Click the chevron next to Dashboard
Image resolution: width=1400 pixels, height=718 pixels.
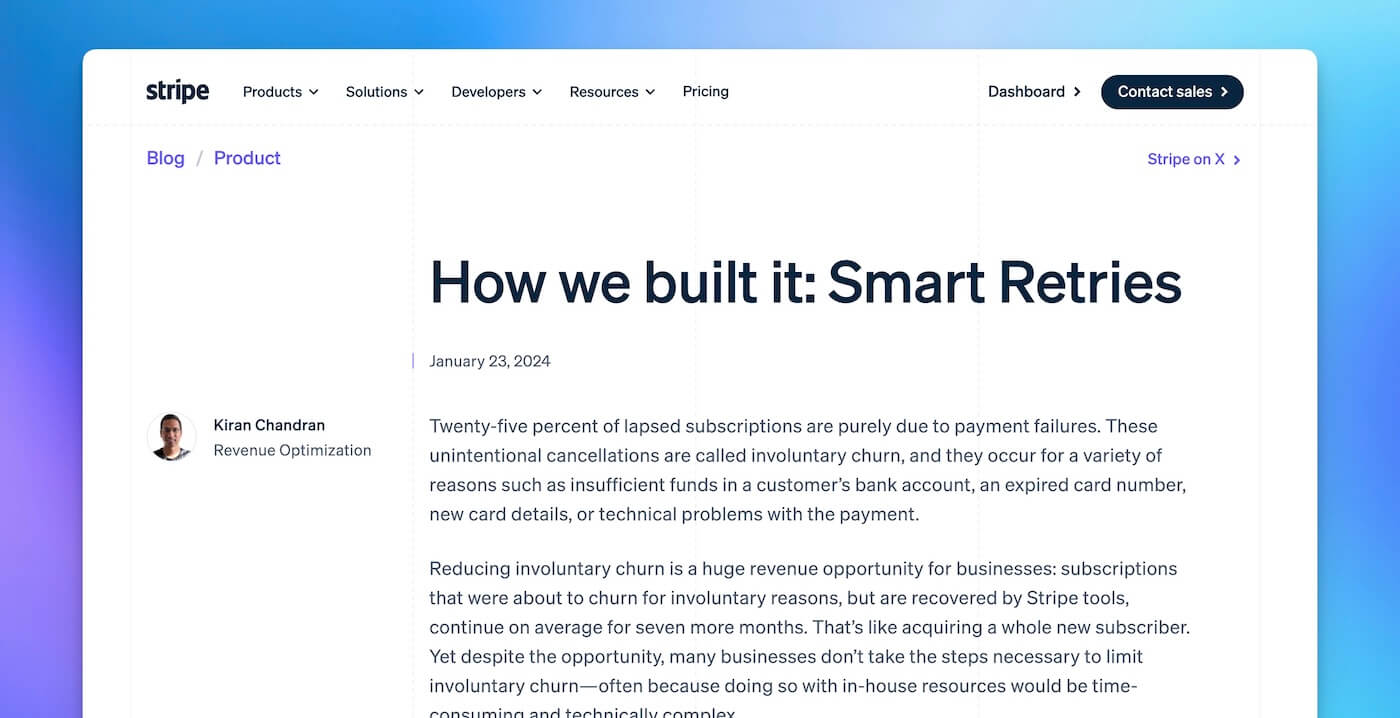pyautogui.click(x=1078, y=91)
